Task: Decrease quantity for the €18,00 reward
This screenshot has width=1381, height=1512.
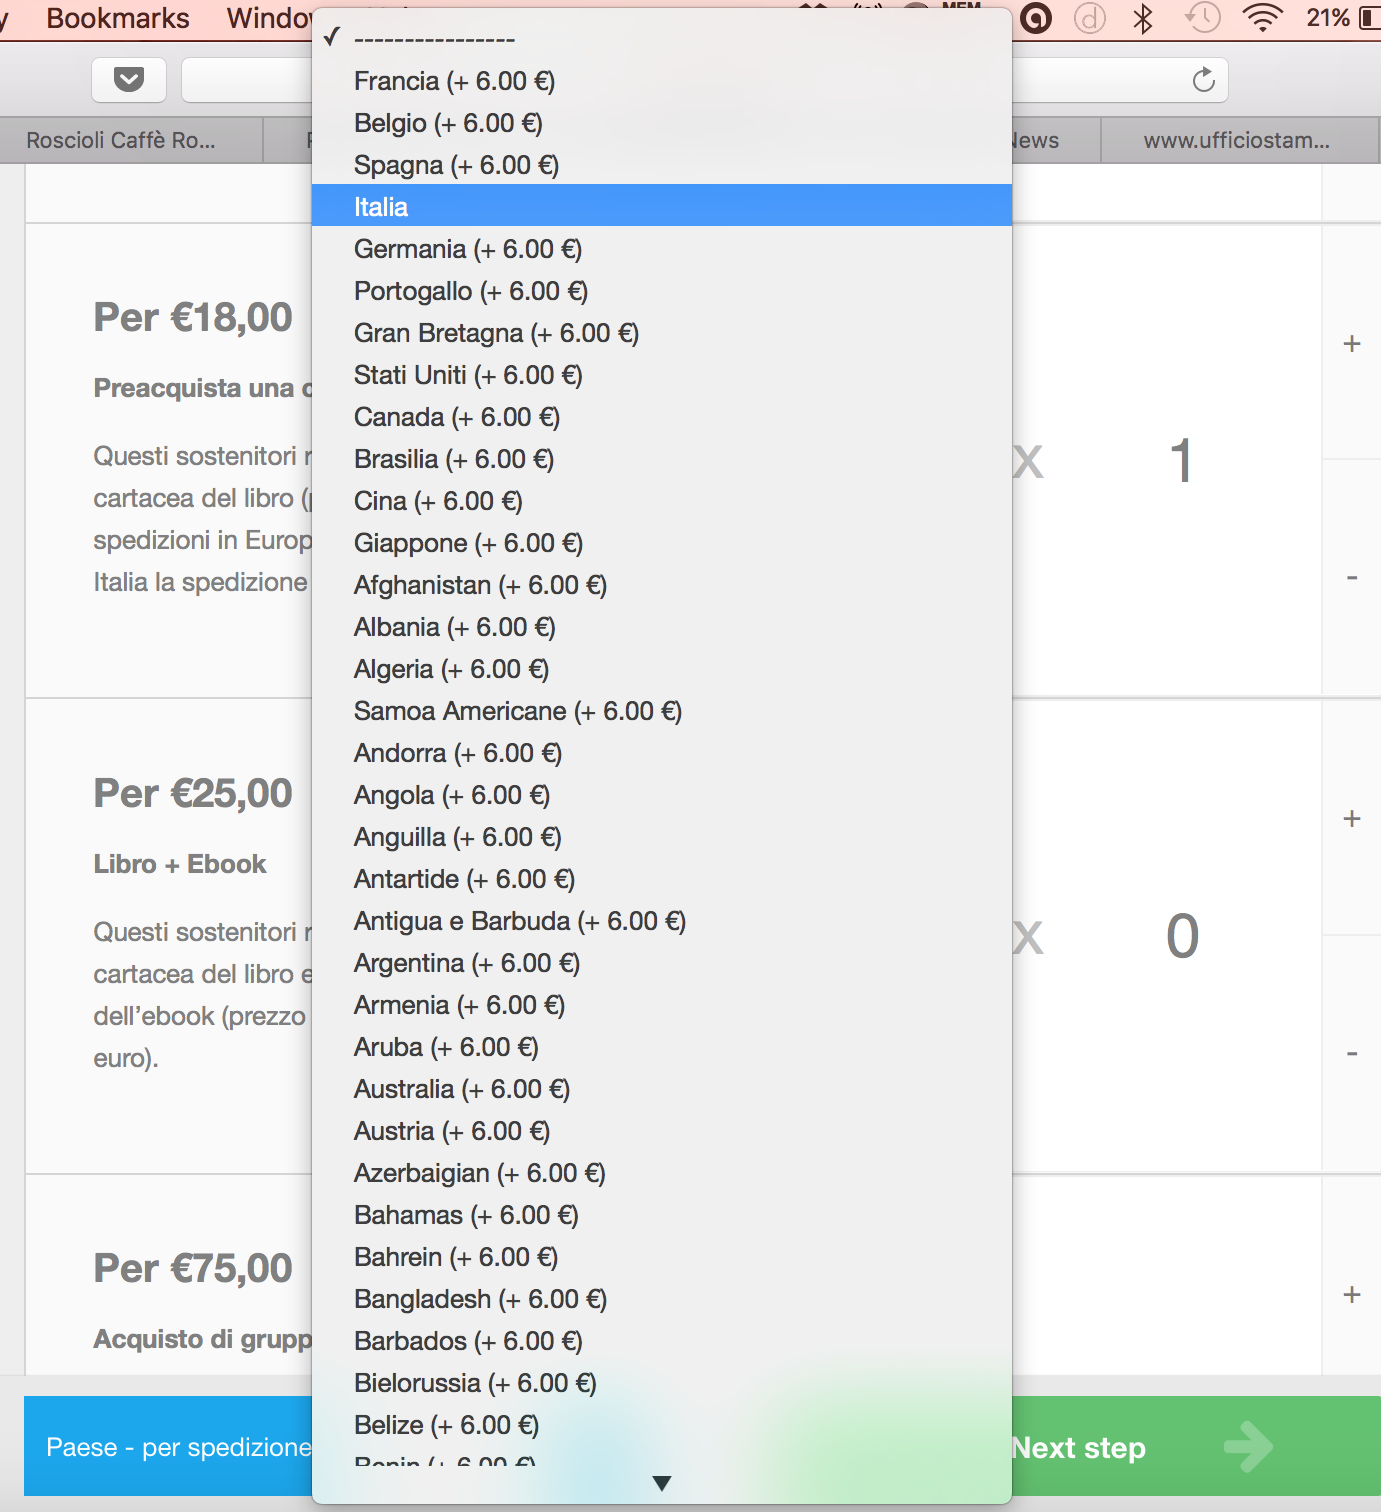Action: click(1352, 578)
